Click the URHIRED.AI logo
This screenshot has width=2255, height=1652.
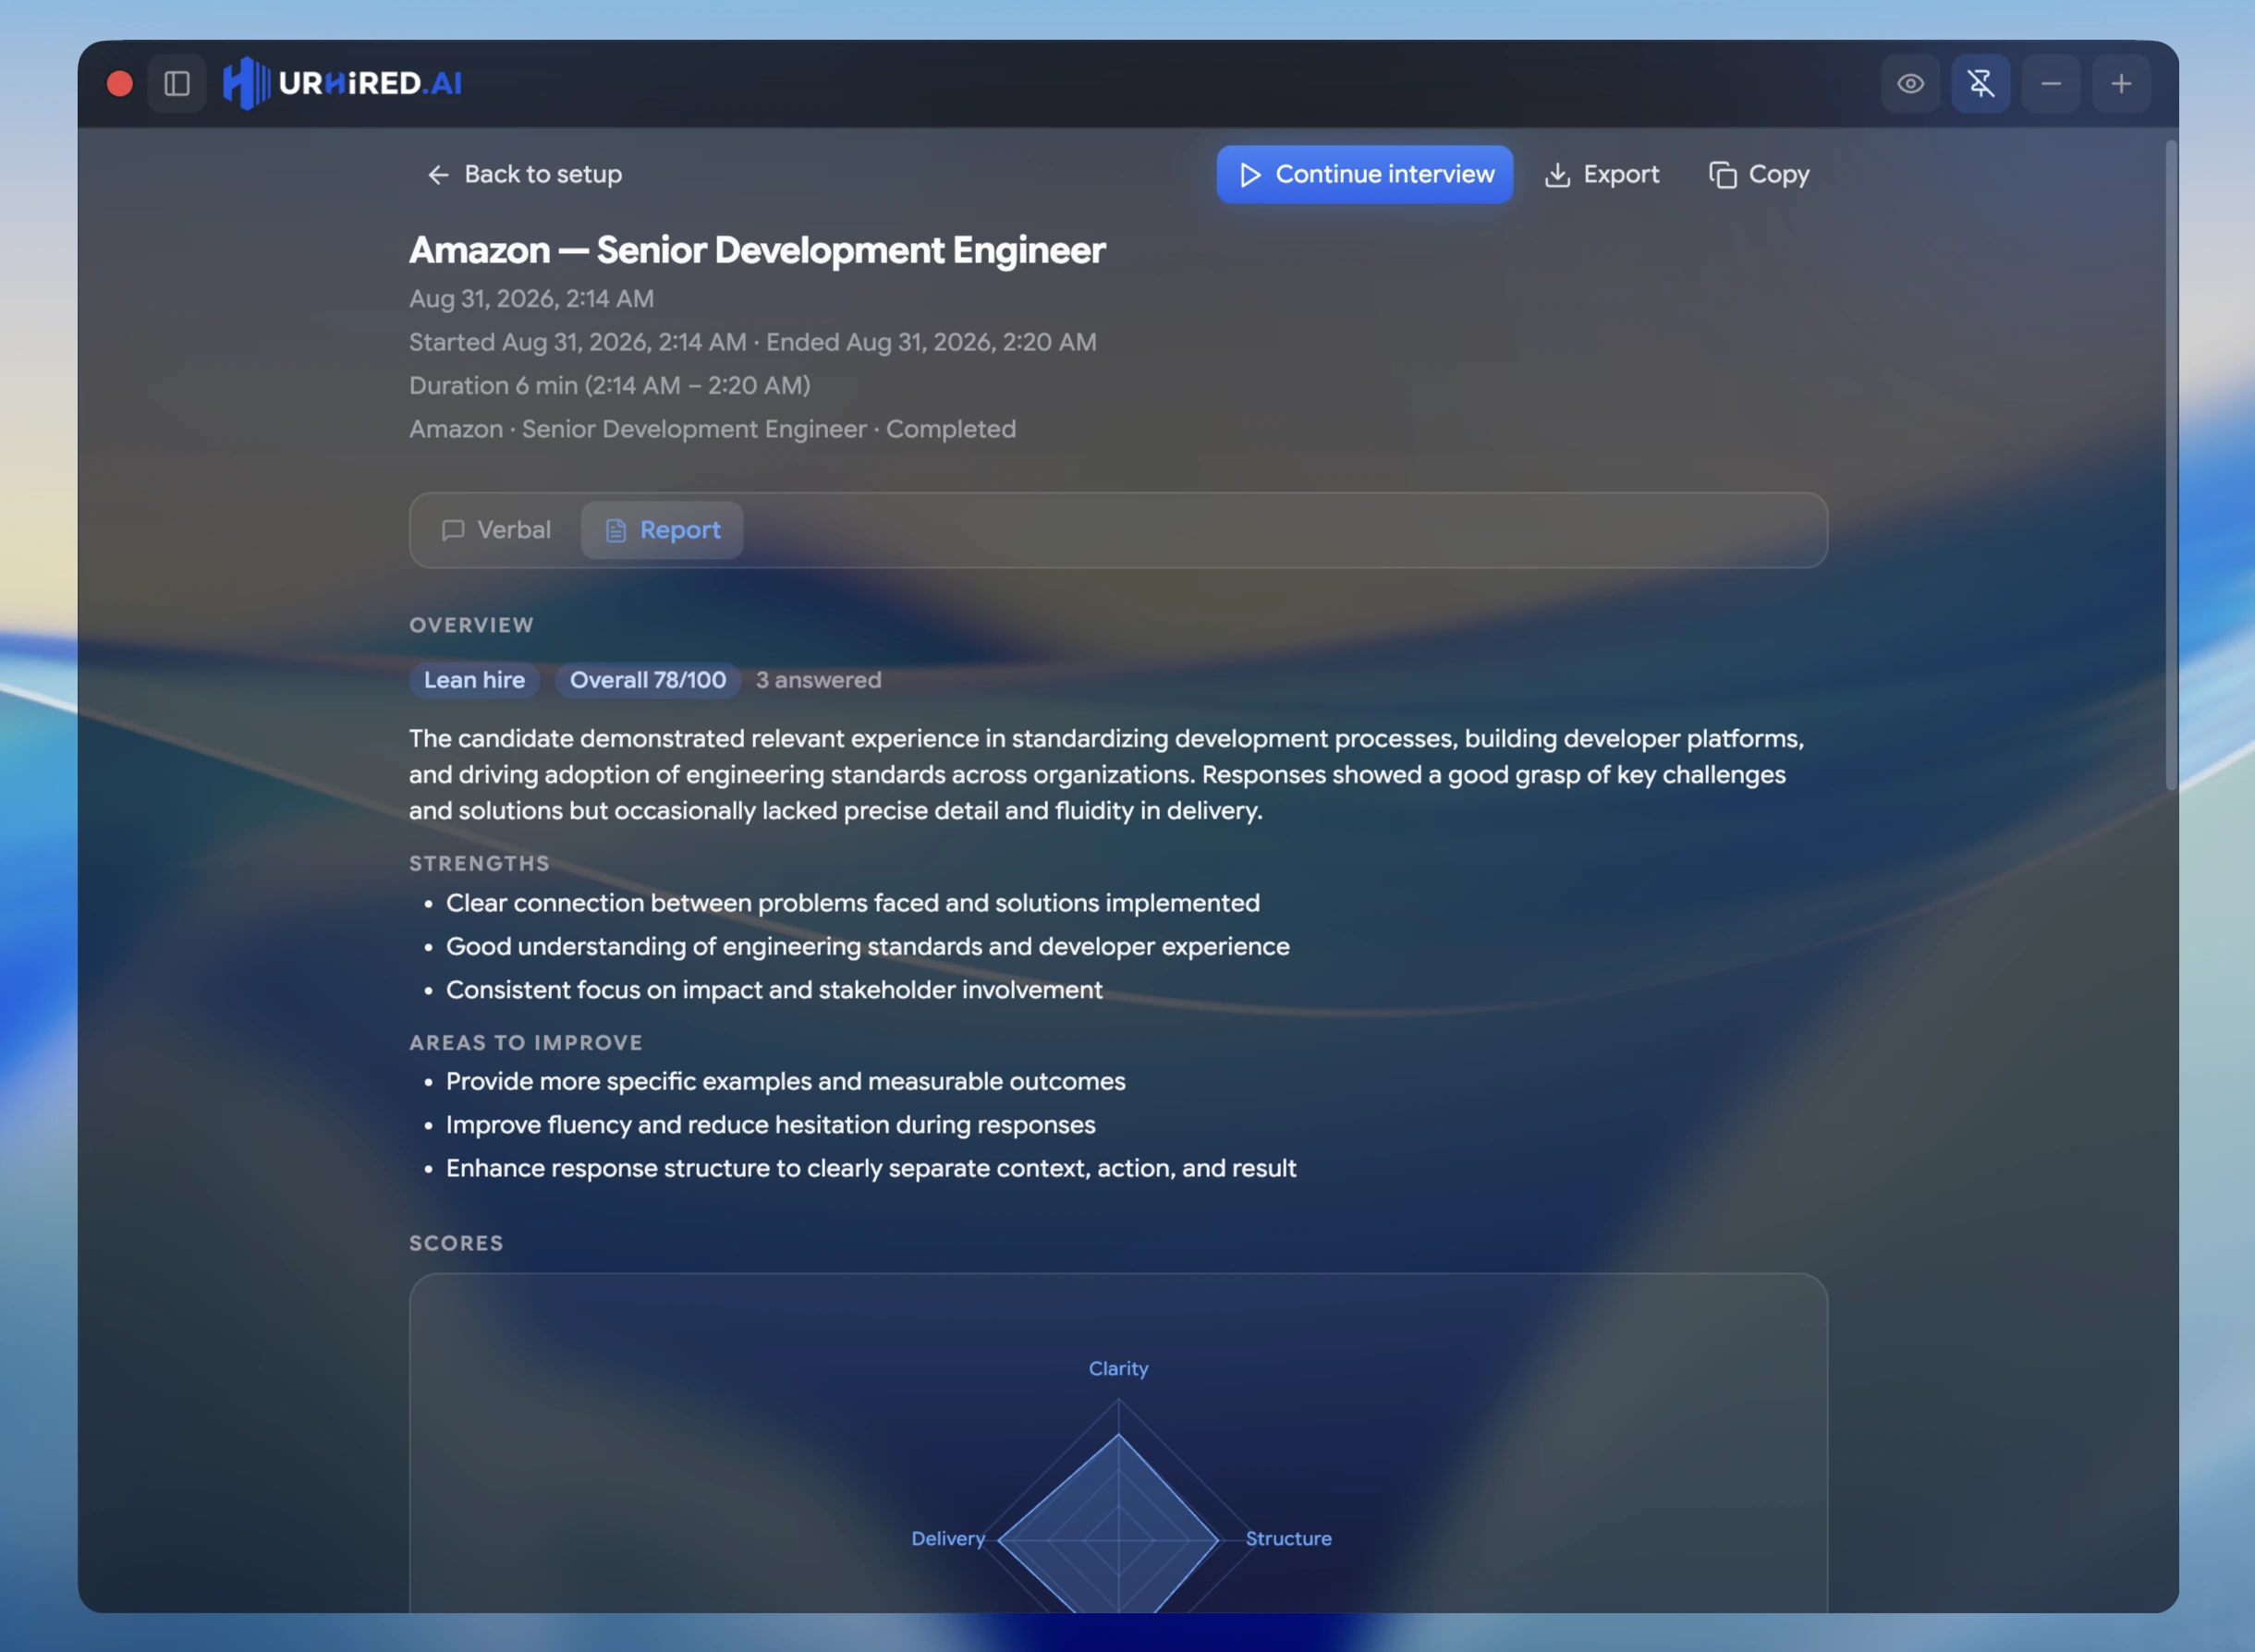pos(343,84)
